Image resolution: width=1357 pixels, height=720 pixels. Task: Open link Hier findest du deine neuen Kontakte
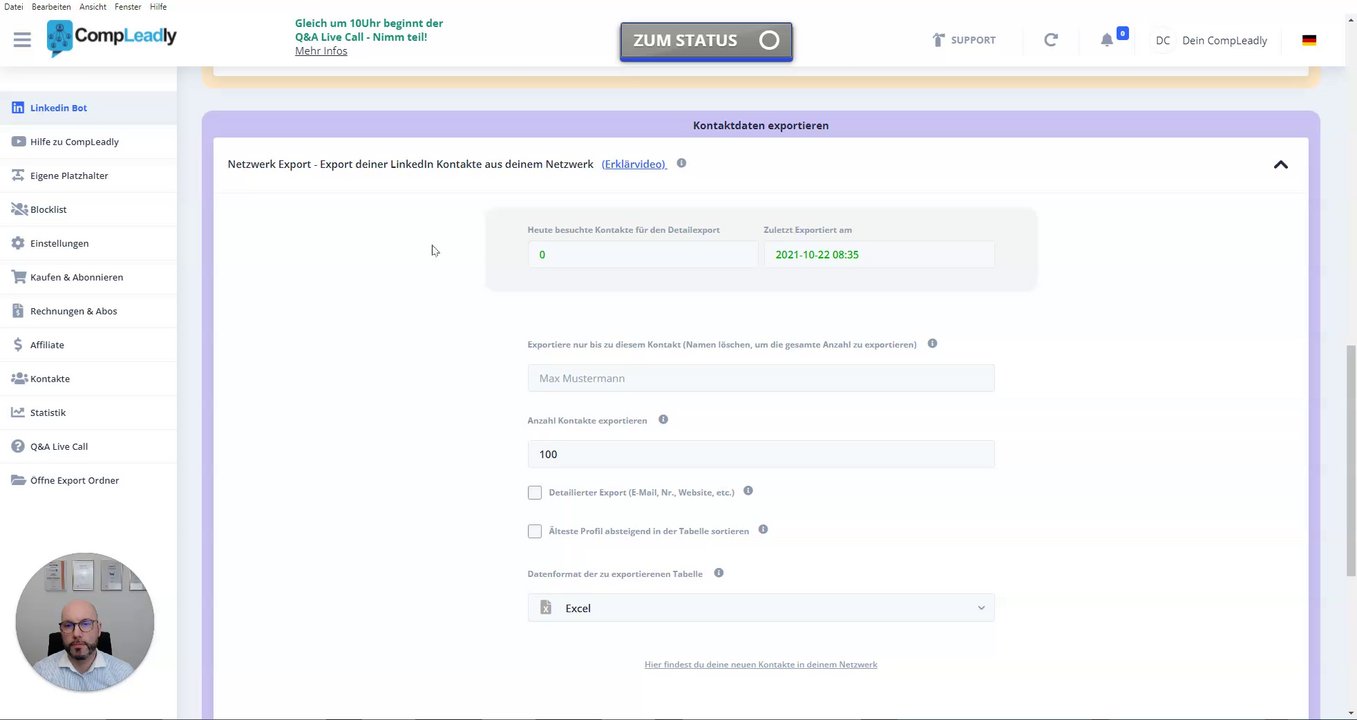click(761, 664)
